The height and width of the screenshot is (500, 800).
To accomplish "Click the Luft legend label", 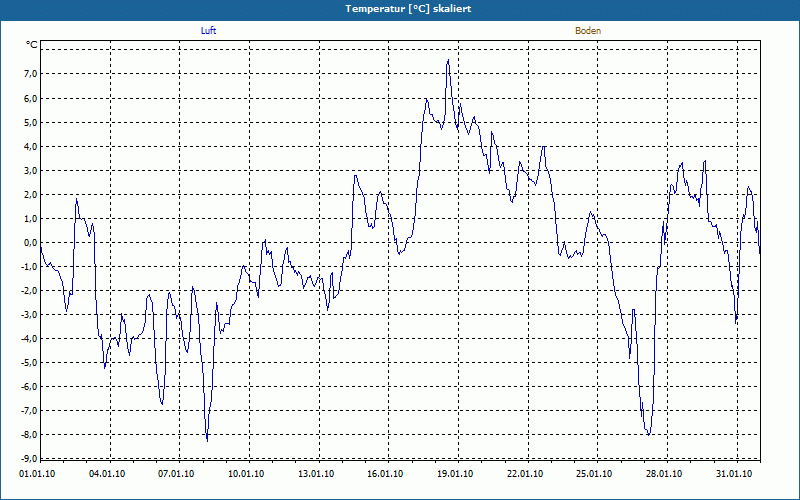I will coord(208,31).
